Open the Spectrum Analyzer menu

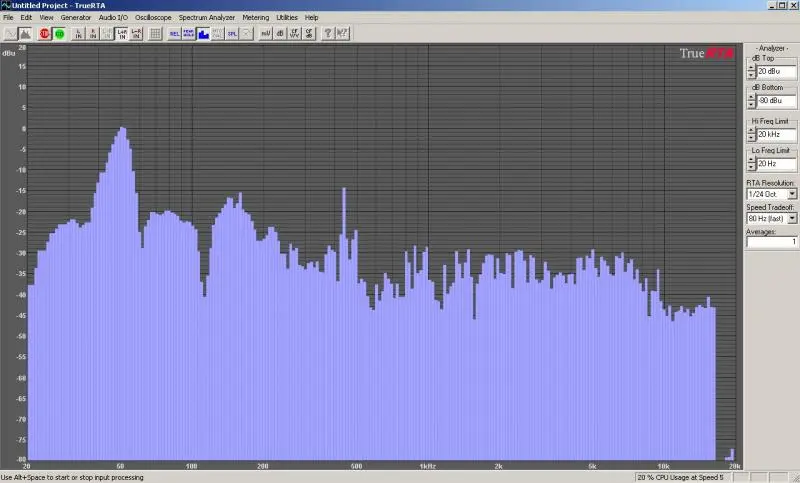point(206,18)
